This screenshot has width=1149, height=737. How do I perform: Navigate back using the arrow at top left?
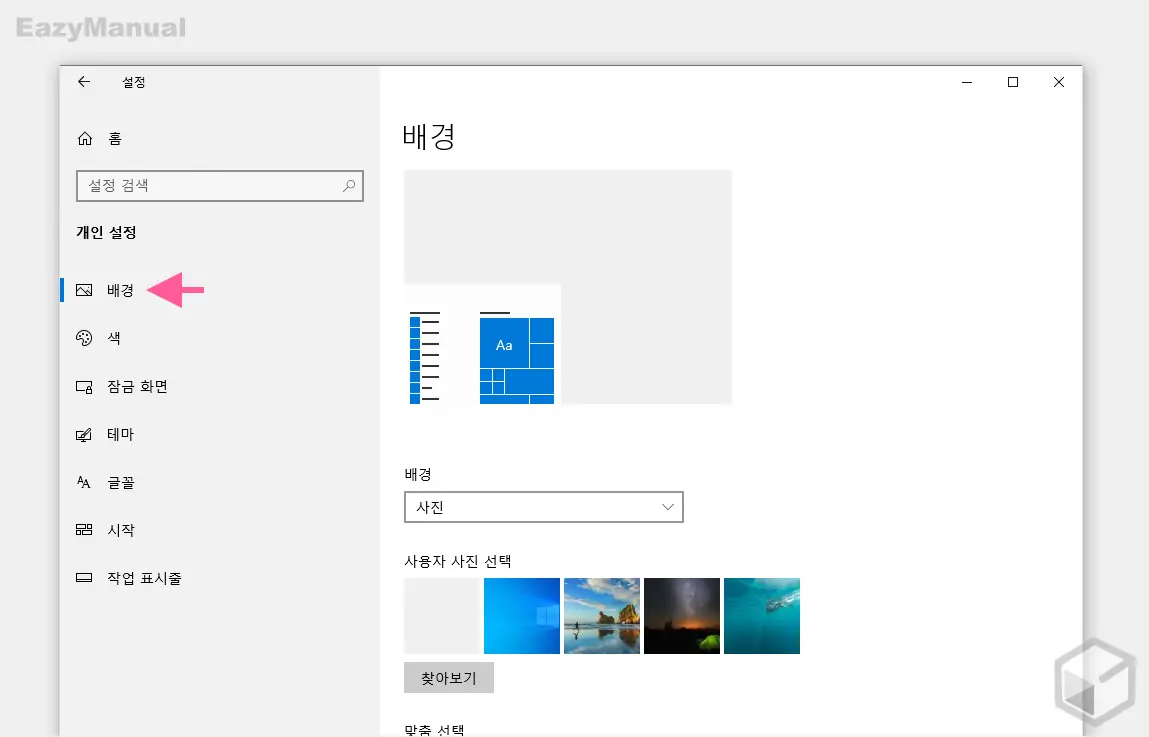coord(84,82)
